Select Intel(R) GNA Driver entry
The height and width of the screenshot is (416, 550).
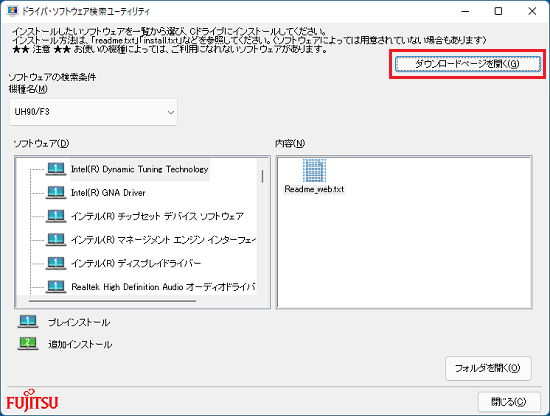tap(108, 193)
